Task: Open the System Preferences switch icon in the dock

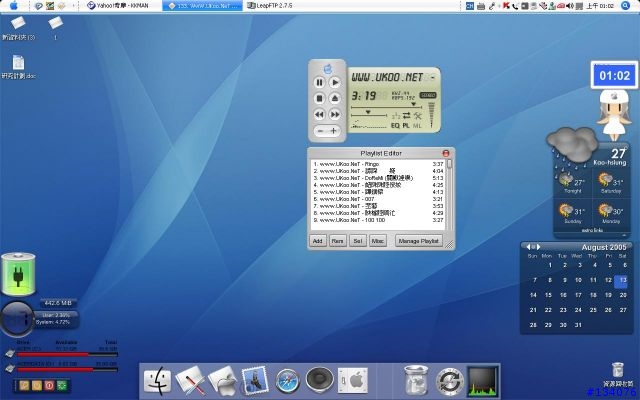Action: coord(353,380)
